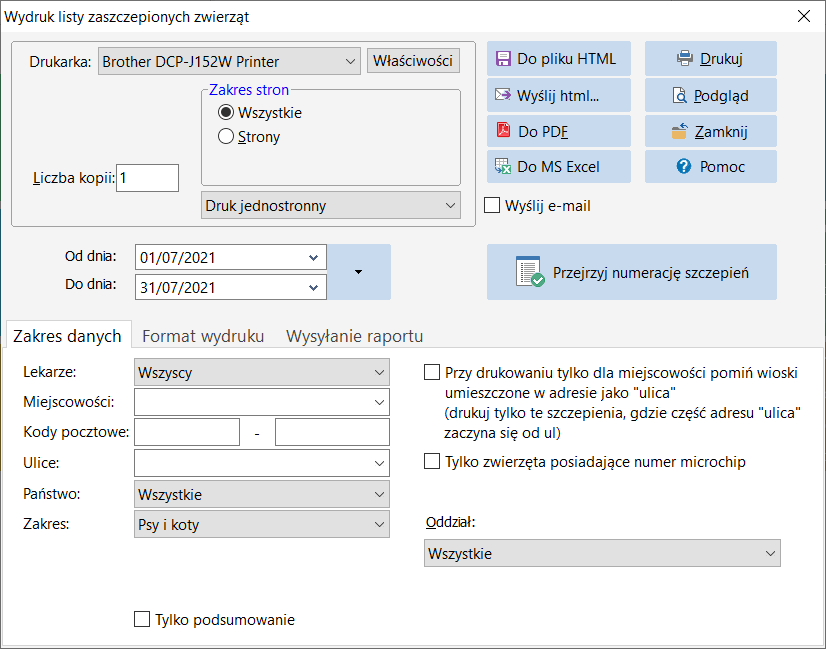
Task: Expand the Zakres Psy i koty dropdown
Action: tap(262, 524)
